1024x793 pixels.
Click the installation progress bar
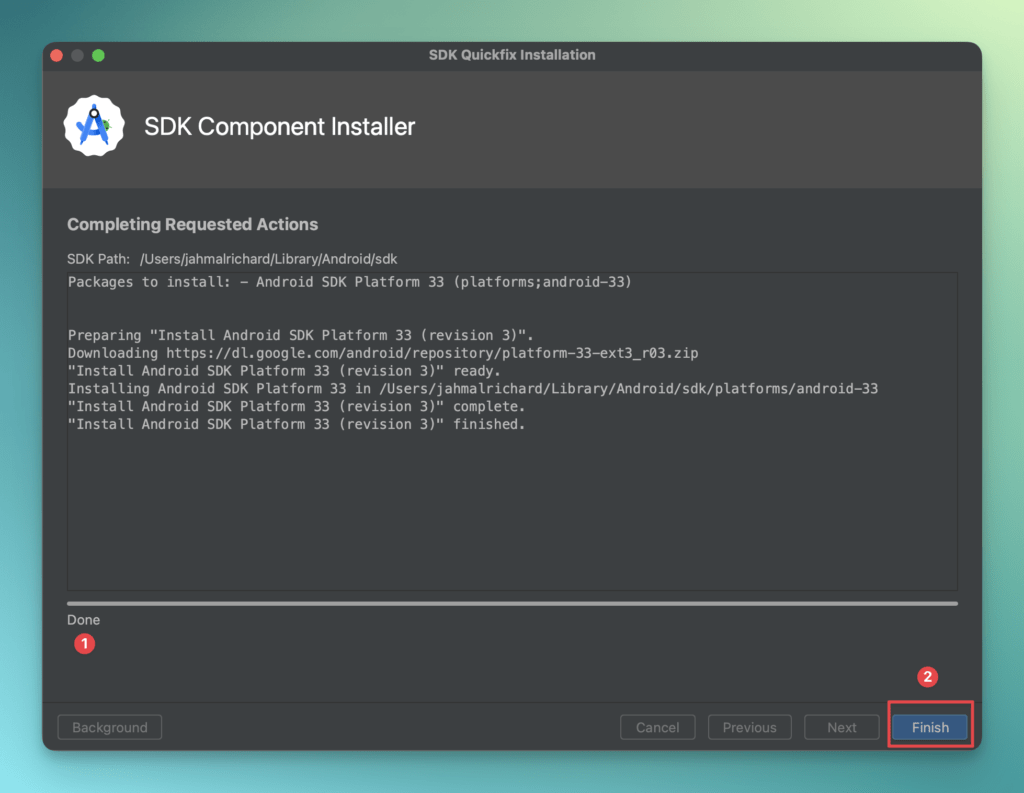pyautogui.click(x=512, y=604)
